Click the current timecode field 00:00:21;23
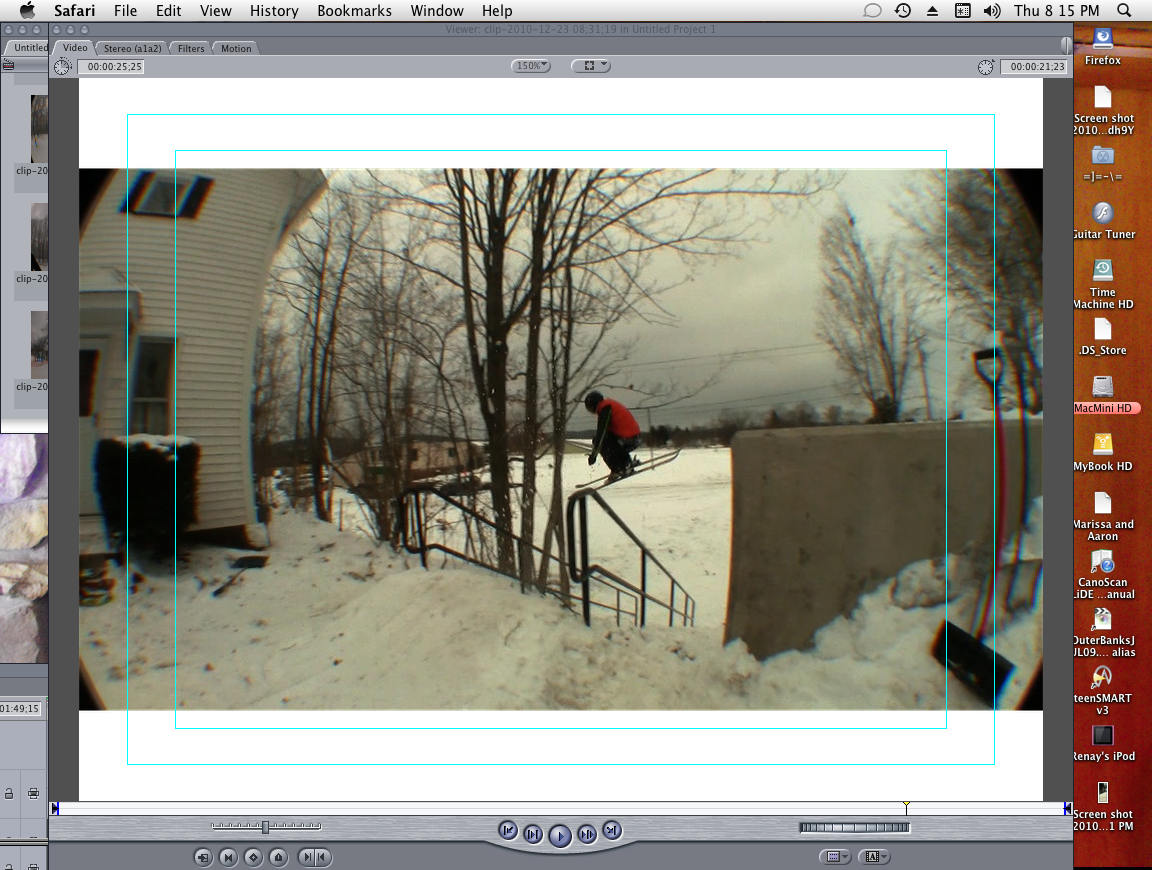This screenshot has width=1152, height=870. coord(1034,67)
